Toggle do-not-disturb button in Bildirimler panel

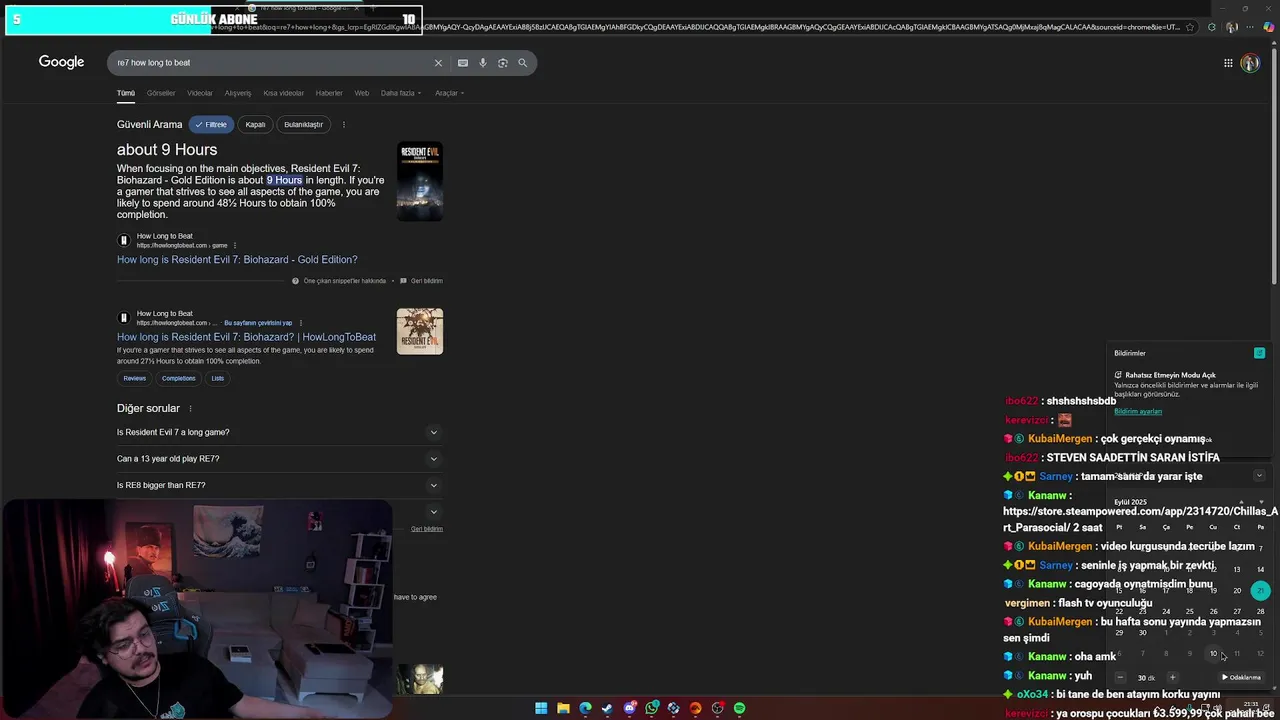point(1259,353)
